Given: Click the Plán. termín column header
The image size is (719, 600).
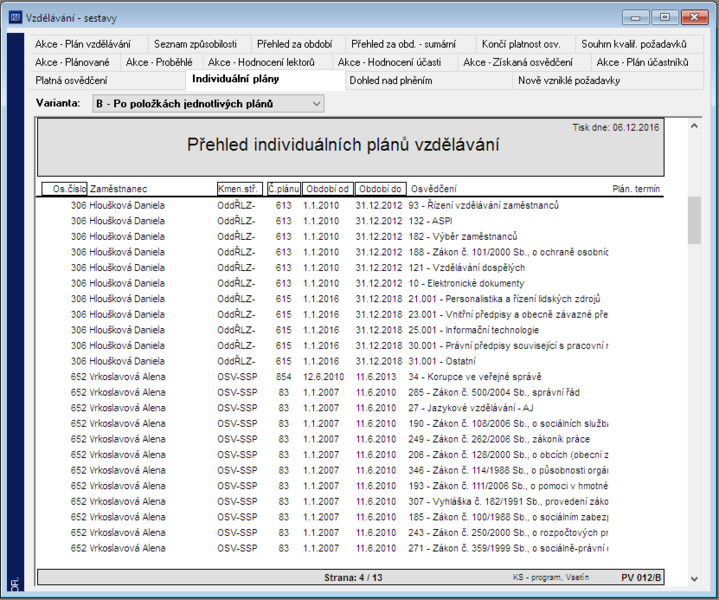Looking at the screenshot, I should pos(636,189).
